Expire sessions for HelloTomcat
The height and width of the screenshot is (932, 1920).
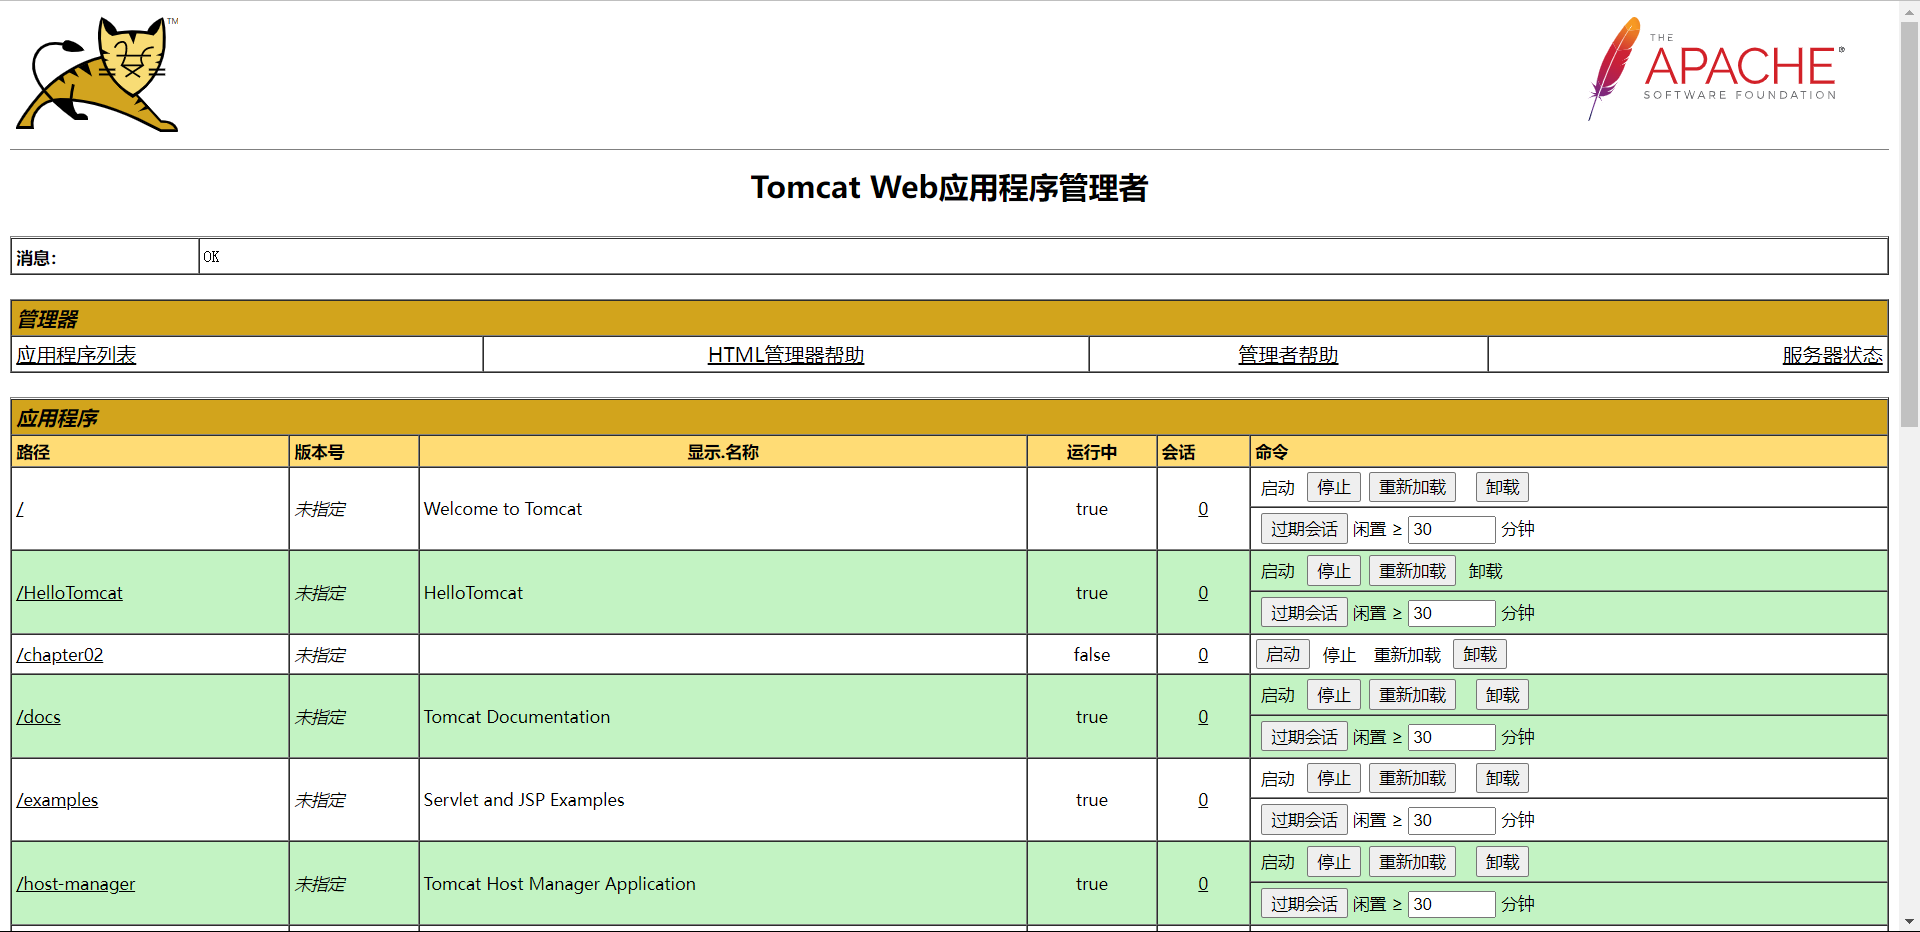(1304, 613)
